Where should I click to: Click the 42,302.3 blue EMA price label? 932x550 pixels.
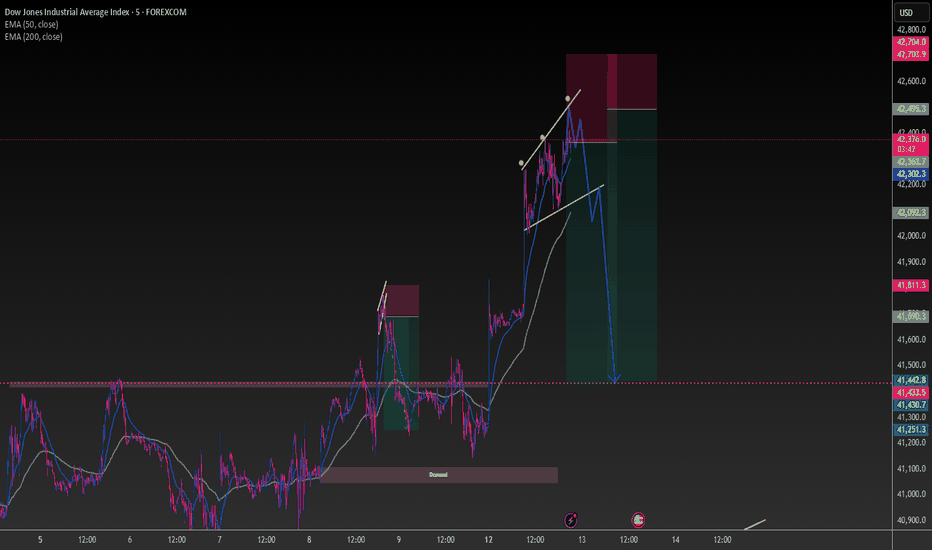[x=911, y=174]
